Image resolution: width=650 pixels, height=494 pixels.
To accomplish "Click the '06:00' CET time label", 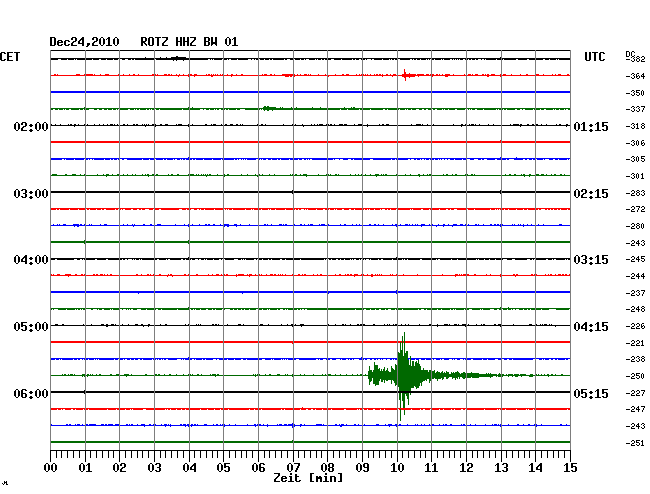I will point(31,393).
